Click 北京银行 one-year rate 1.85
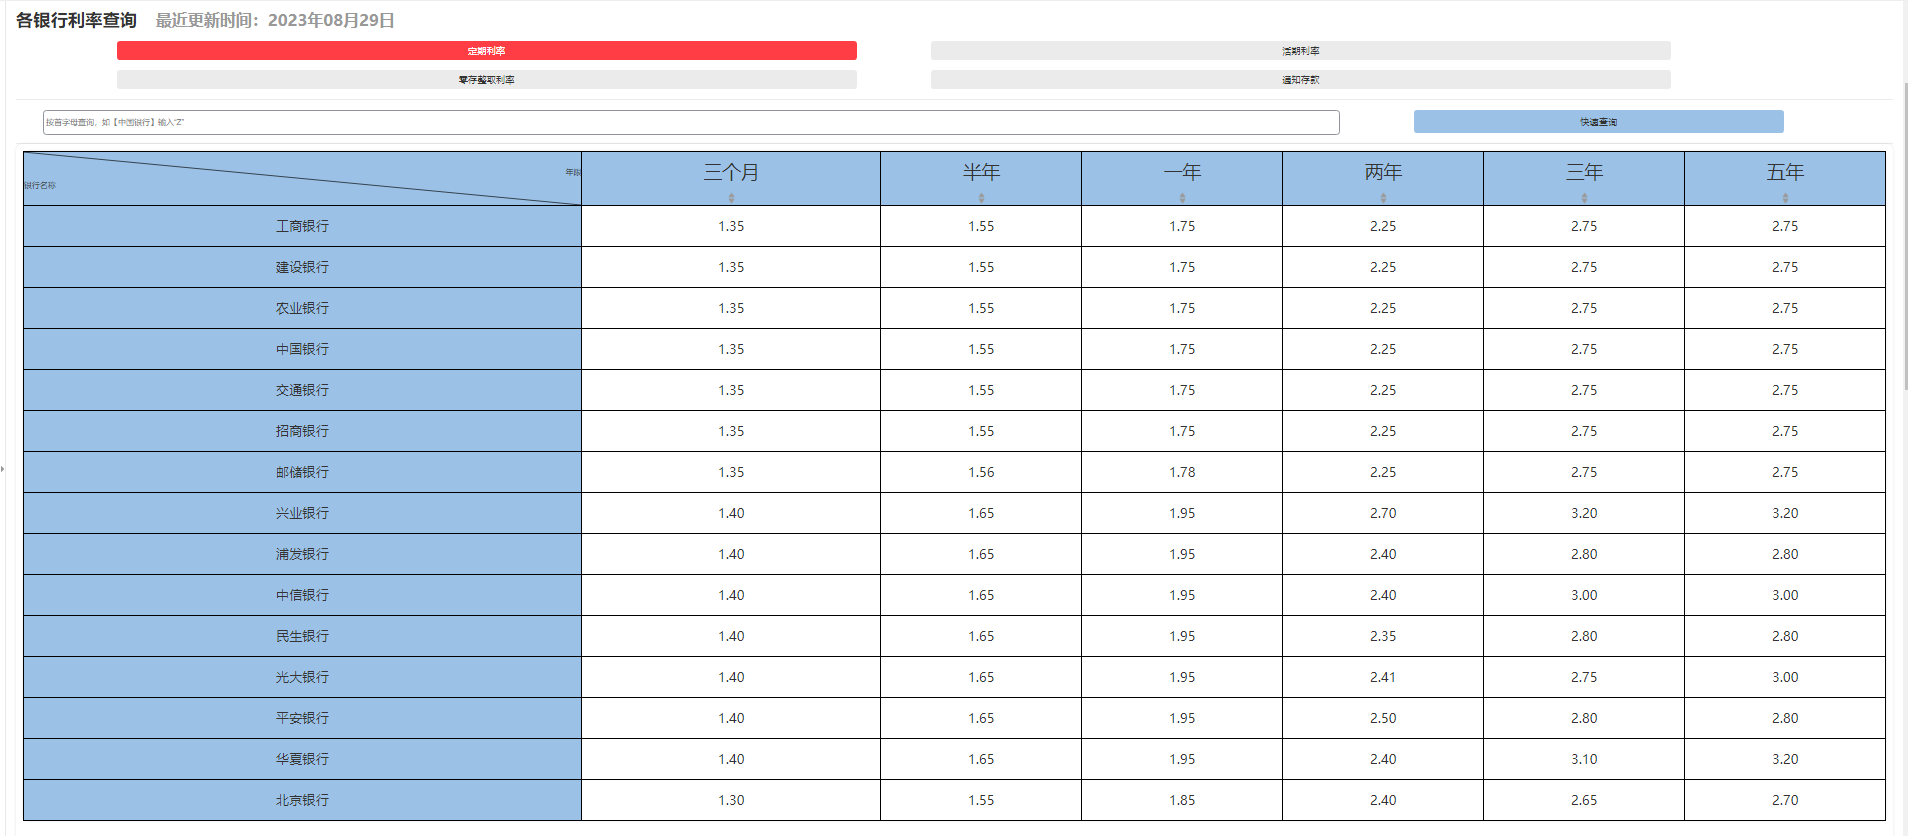Viewport: 1908px width, 836px height. (x=1182, y=800)
